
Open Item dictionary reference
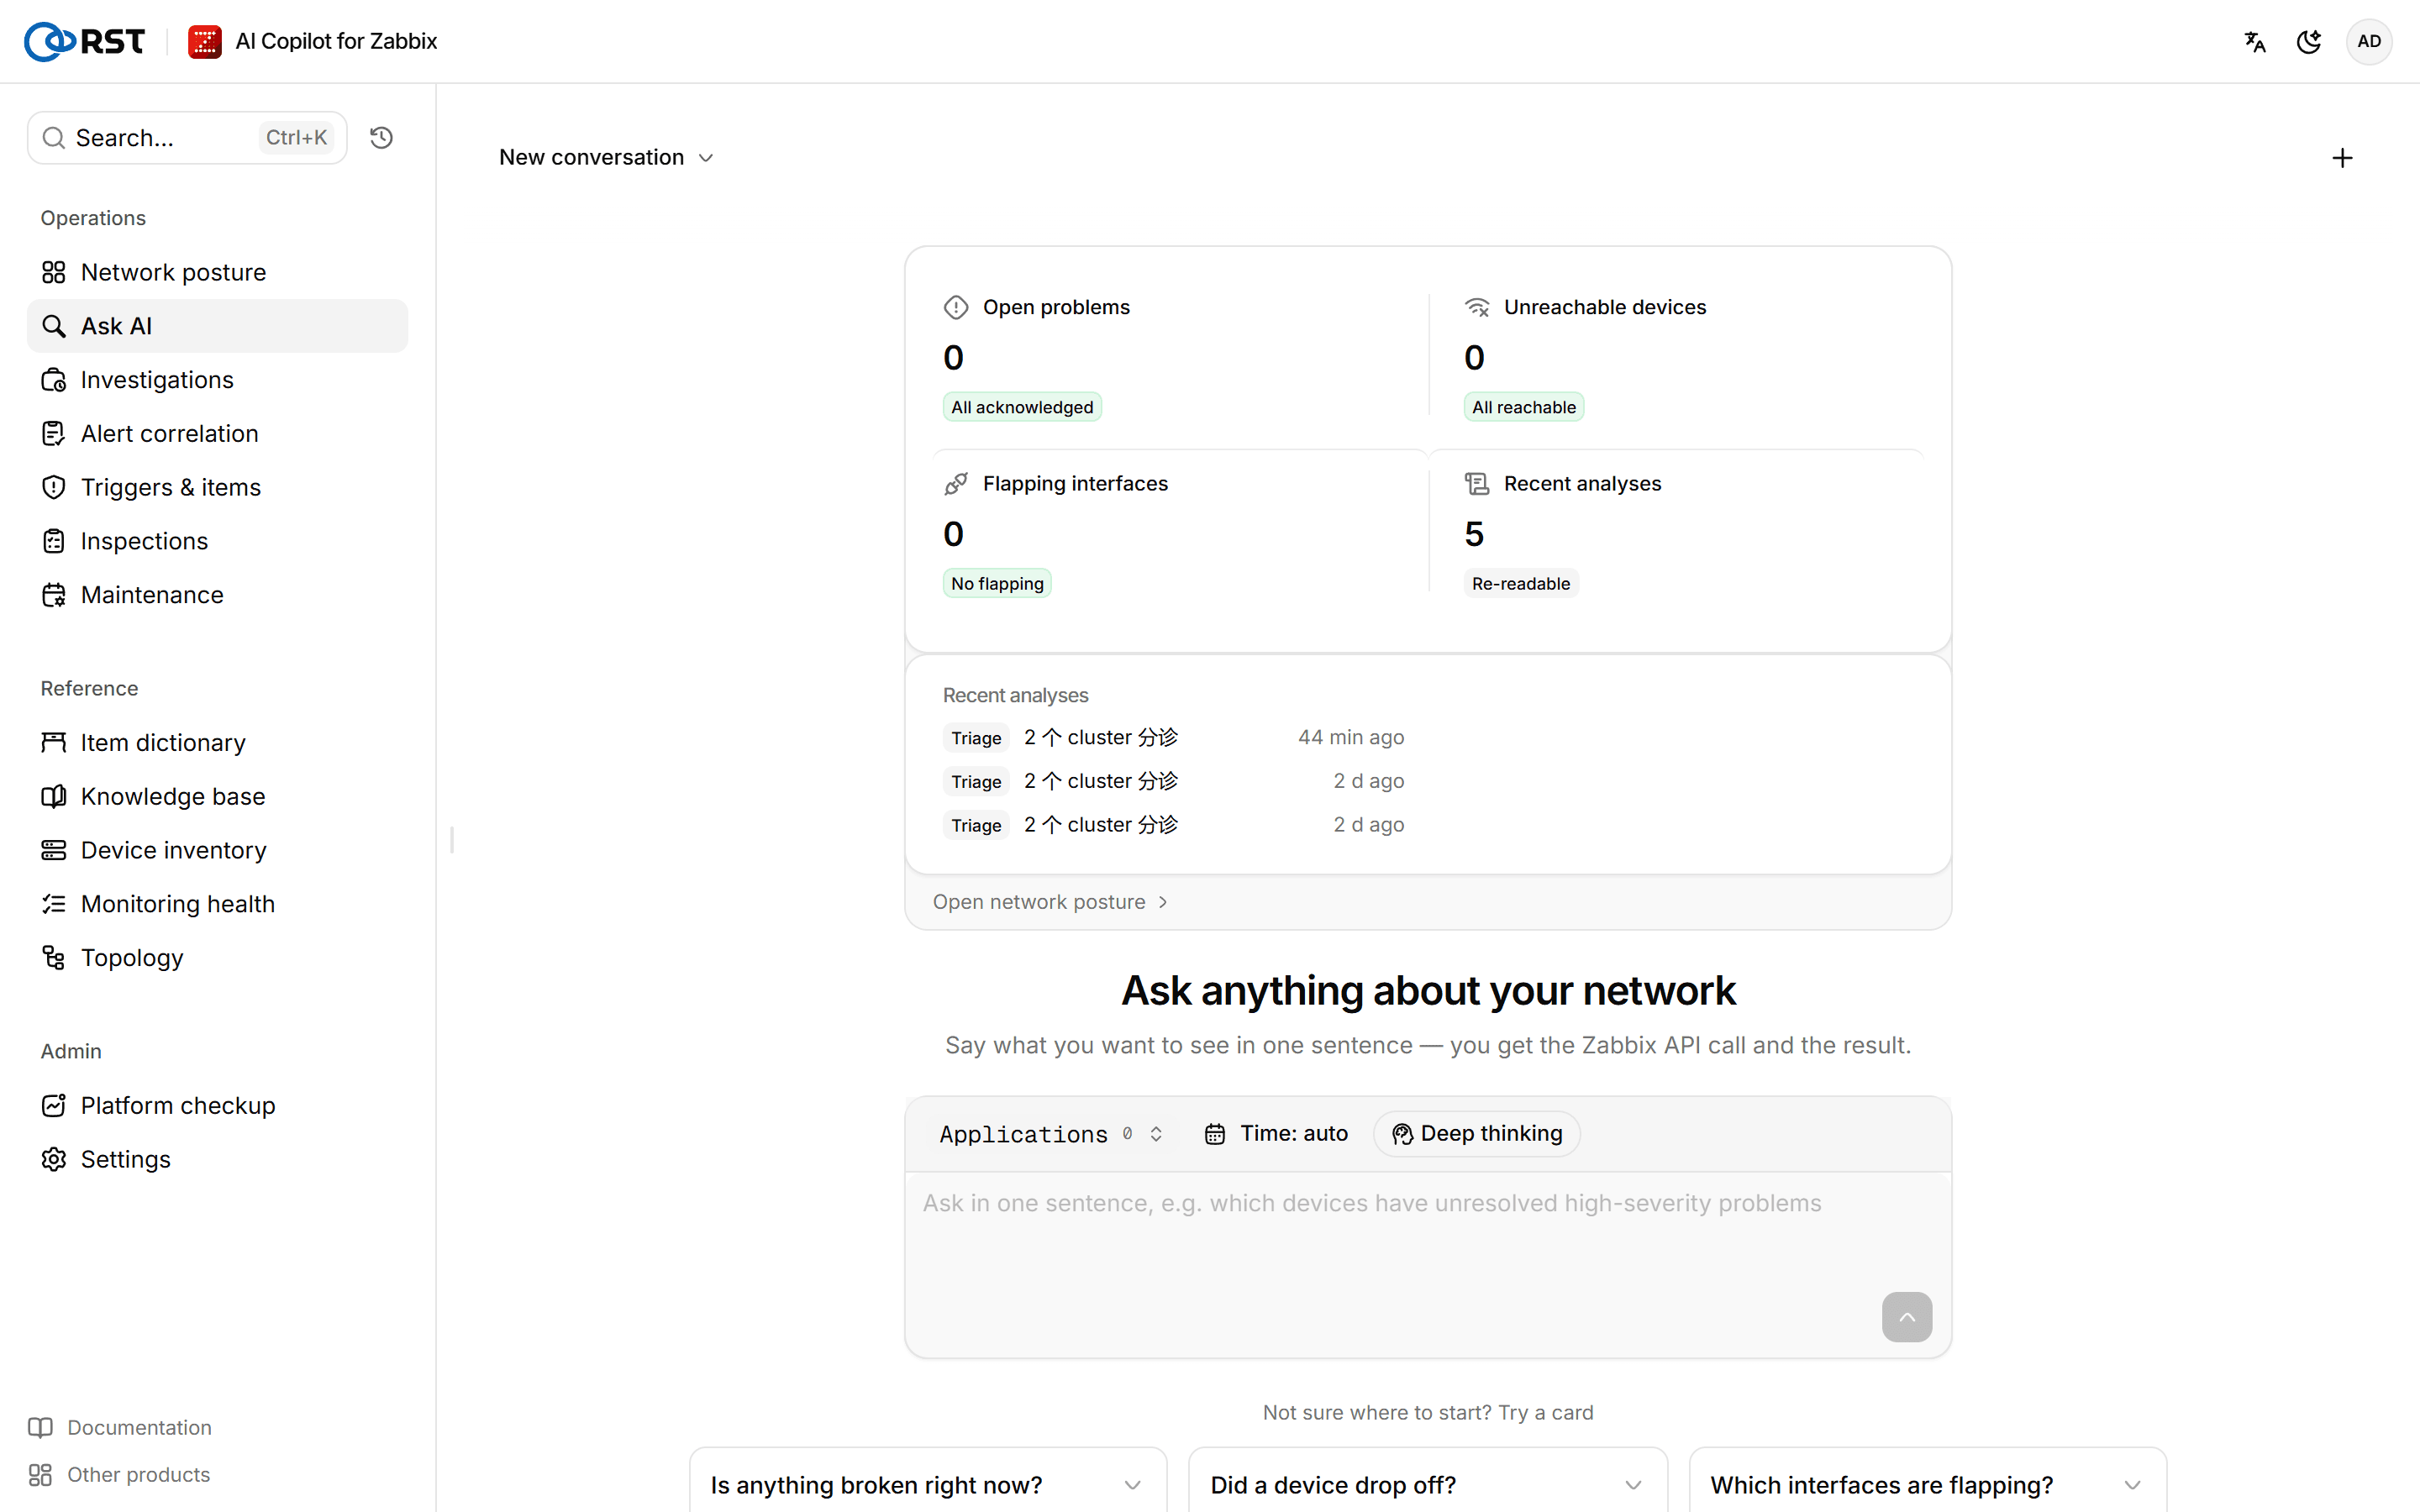(217, 742)
